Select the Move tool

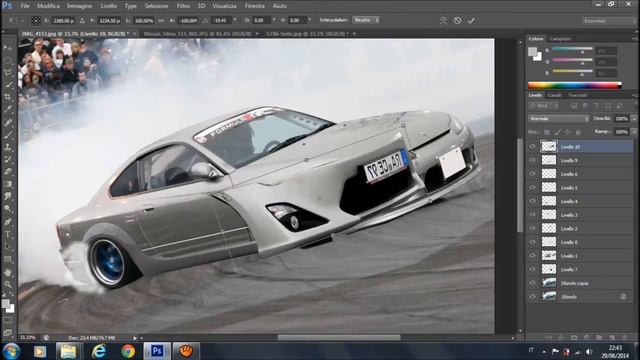(x=8, y=47)
